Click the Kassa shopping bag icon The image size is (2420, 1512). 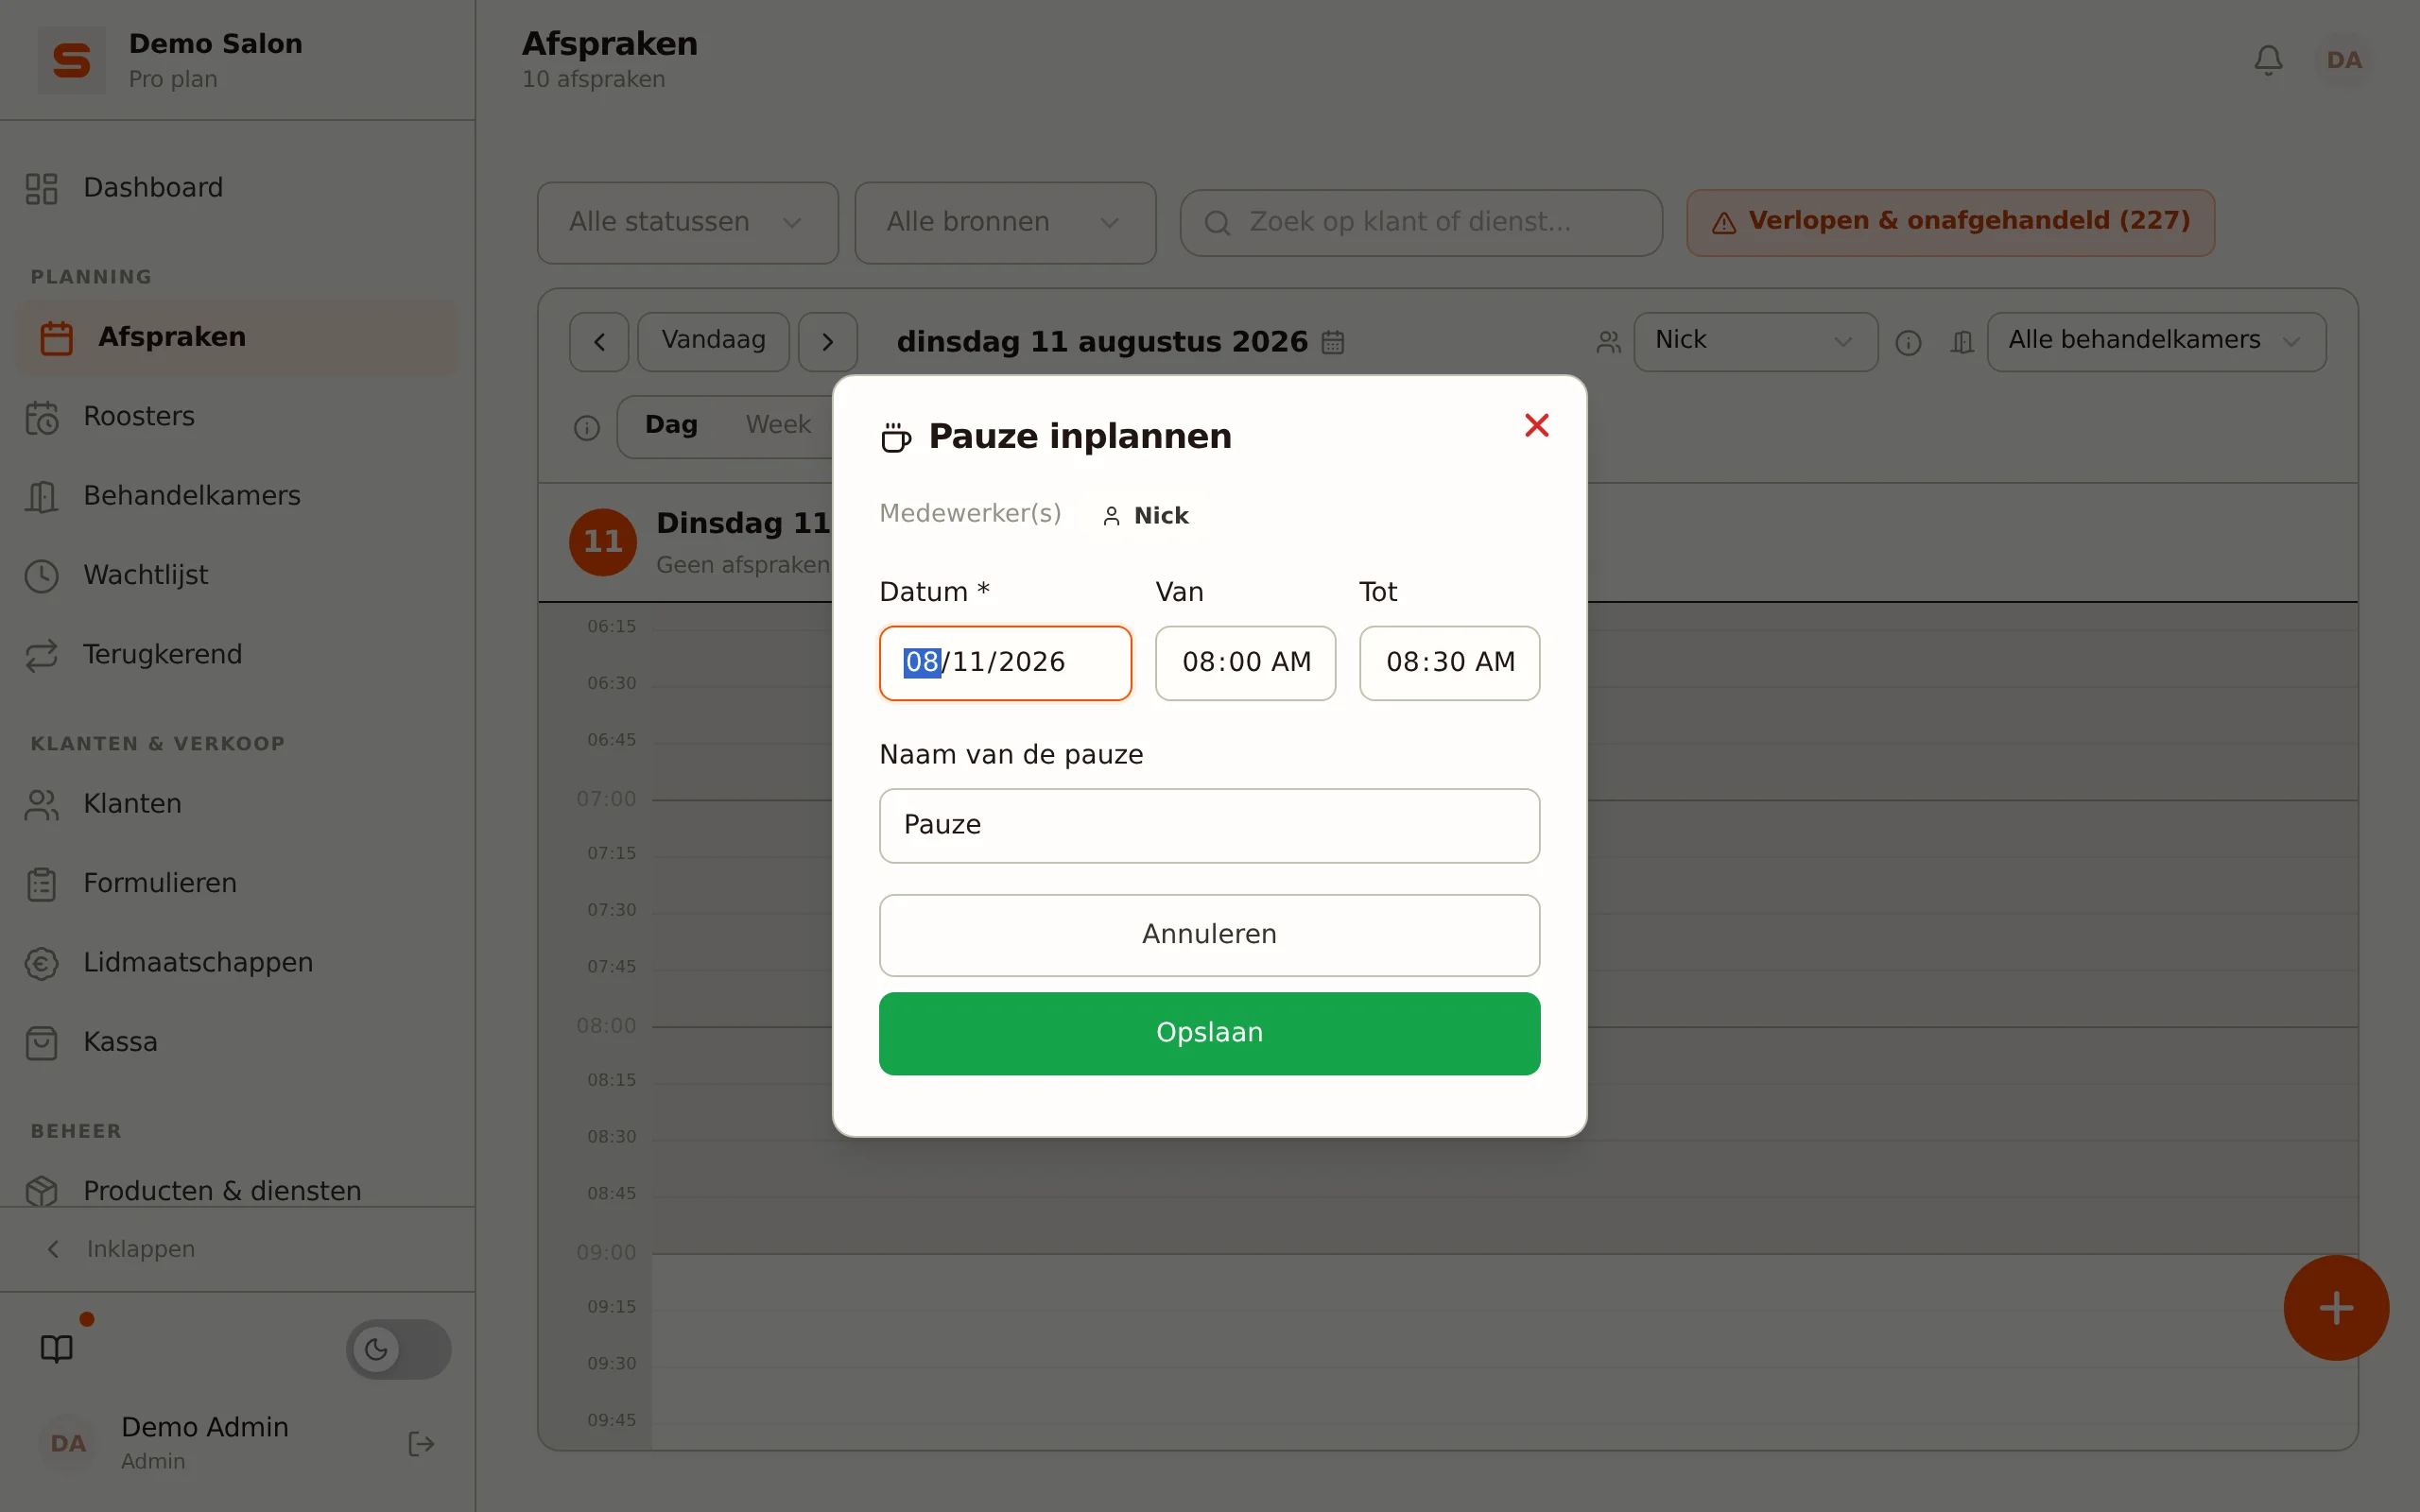(x=41, y=1043)
